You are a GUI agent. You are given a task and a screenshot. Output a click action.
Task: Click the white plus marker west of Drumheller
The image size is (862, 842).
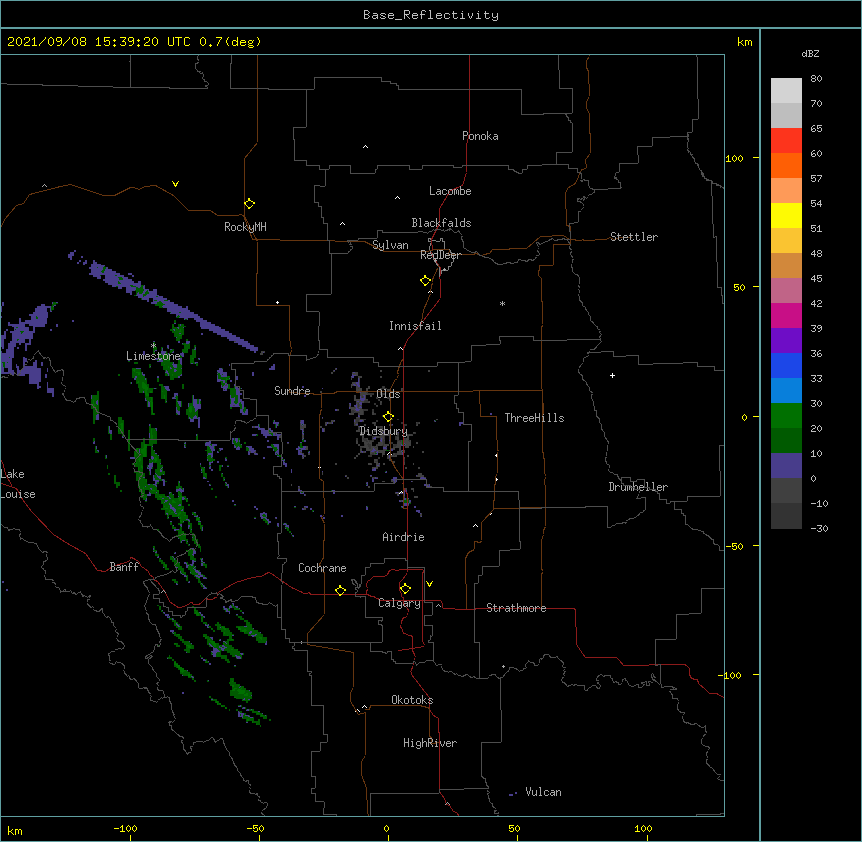coord(612,375)
